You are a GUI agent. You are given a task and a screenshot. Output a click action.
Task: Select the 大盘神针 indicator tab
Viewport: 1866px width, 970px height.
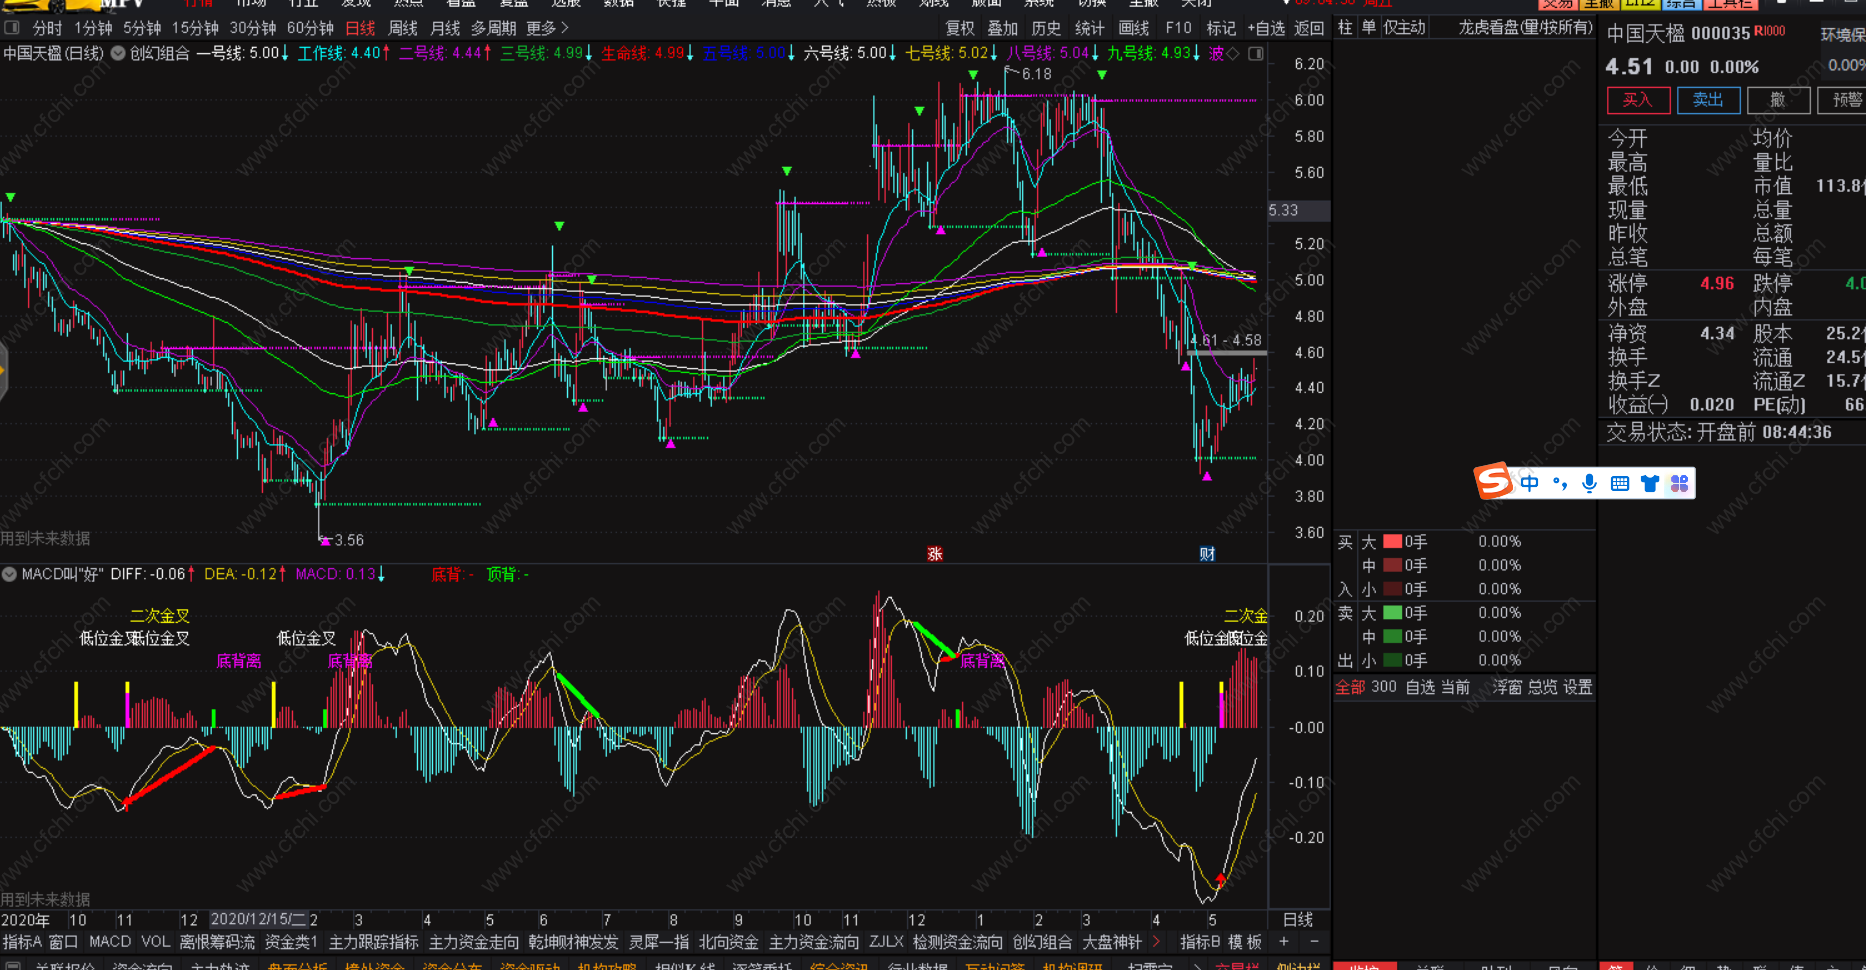tap(1112, 942)
